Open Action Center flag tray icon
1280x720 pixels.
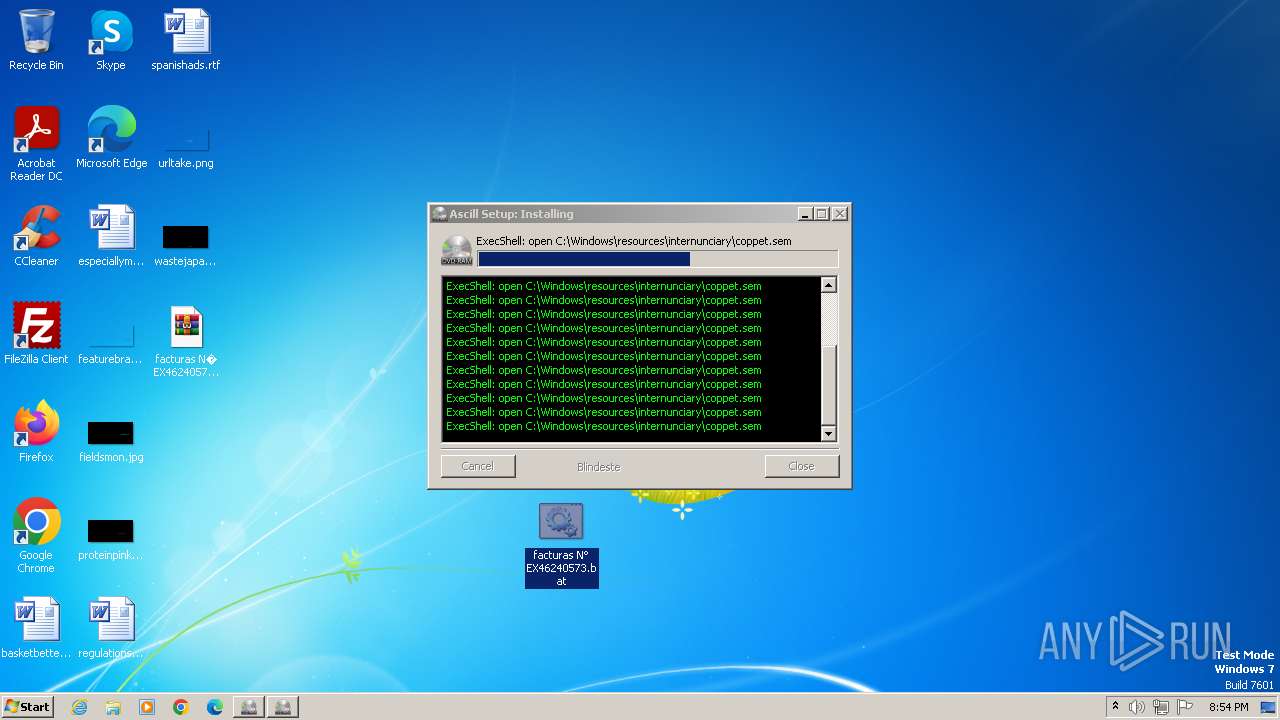pyautogui.click(x=1185, y=707)
